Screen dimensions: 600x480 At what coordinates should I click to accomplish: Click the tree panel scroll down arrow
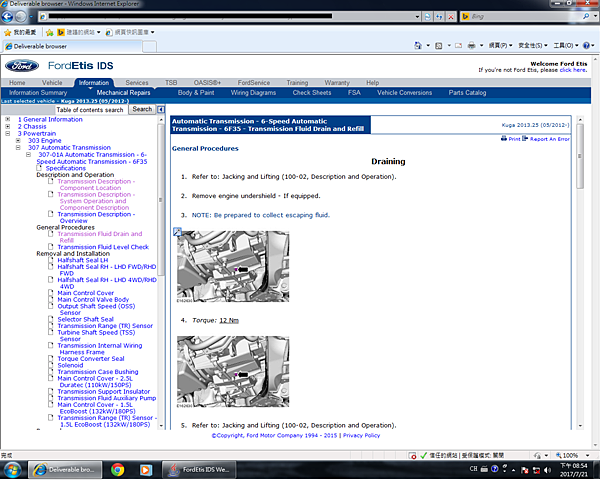(x=161, y=426)
